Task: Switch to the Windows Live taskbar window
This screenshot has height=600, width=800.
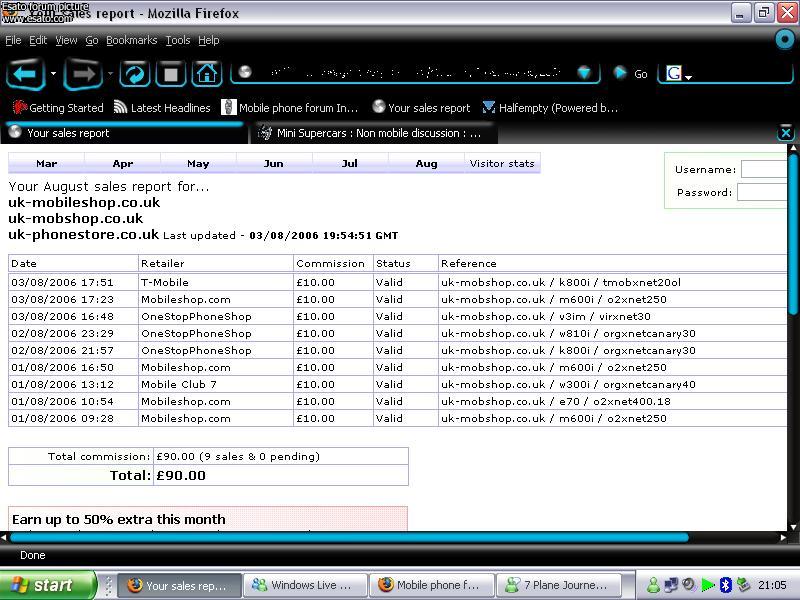Action: (x=305, y=585)
